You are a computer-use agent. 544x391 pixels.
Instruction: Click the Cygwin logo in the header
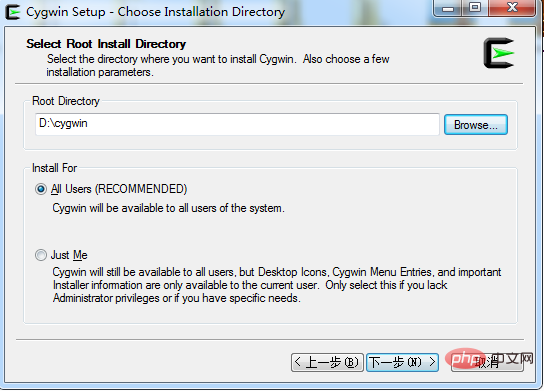tap(499, 53)
